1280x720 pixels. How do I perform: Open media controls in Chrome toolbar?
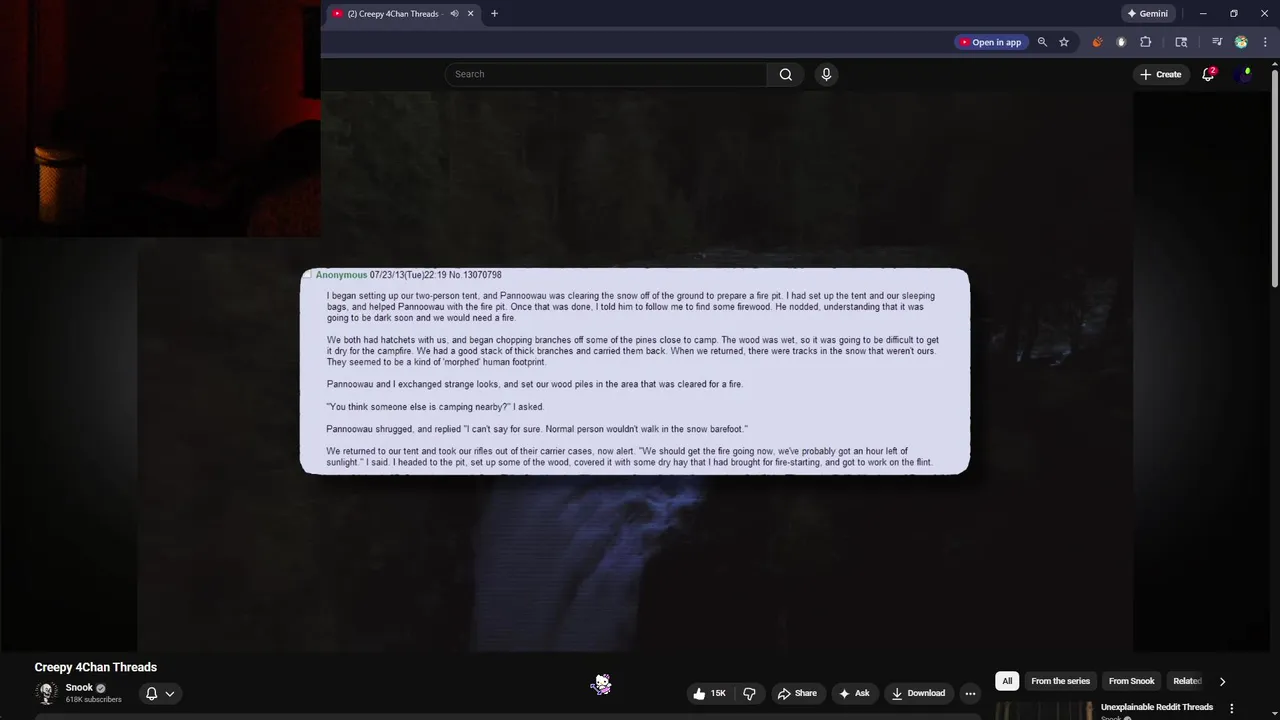coord(1217,42)
